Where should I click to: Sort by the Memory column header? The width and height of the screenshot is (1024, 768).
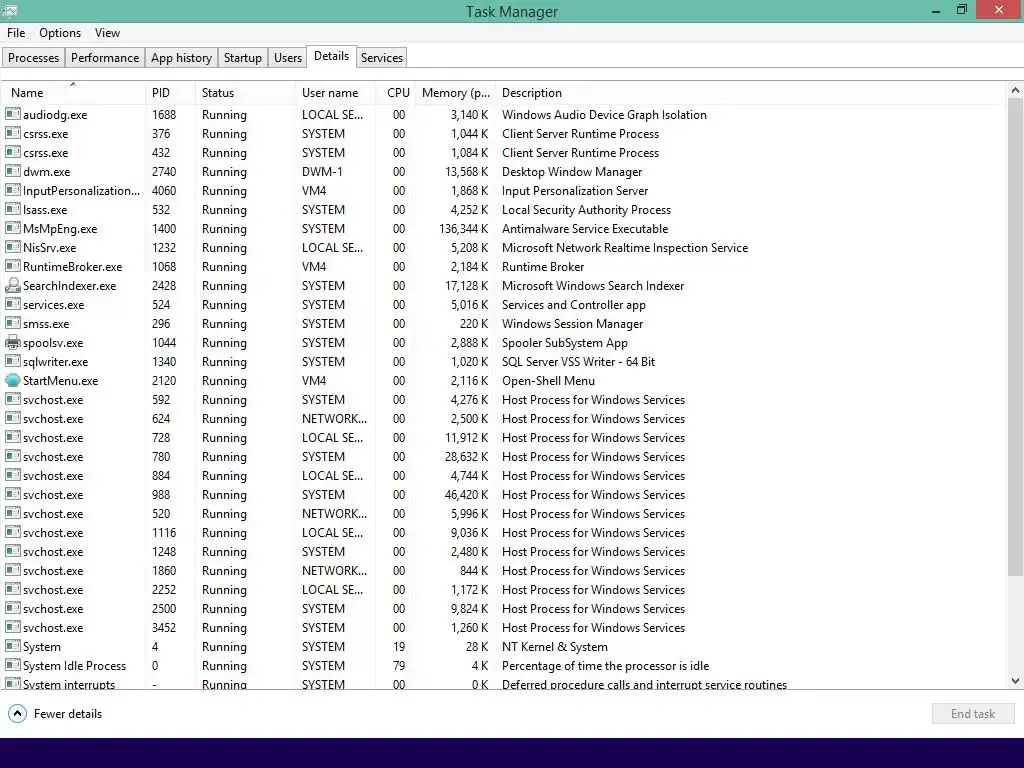tap(455, 93)
